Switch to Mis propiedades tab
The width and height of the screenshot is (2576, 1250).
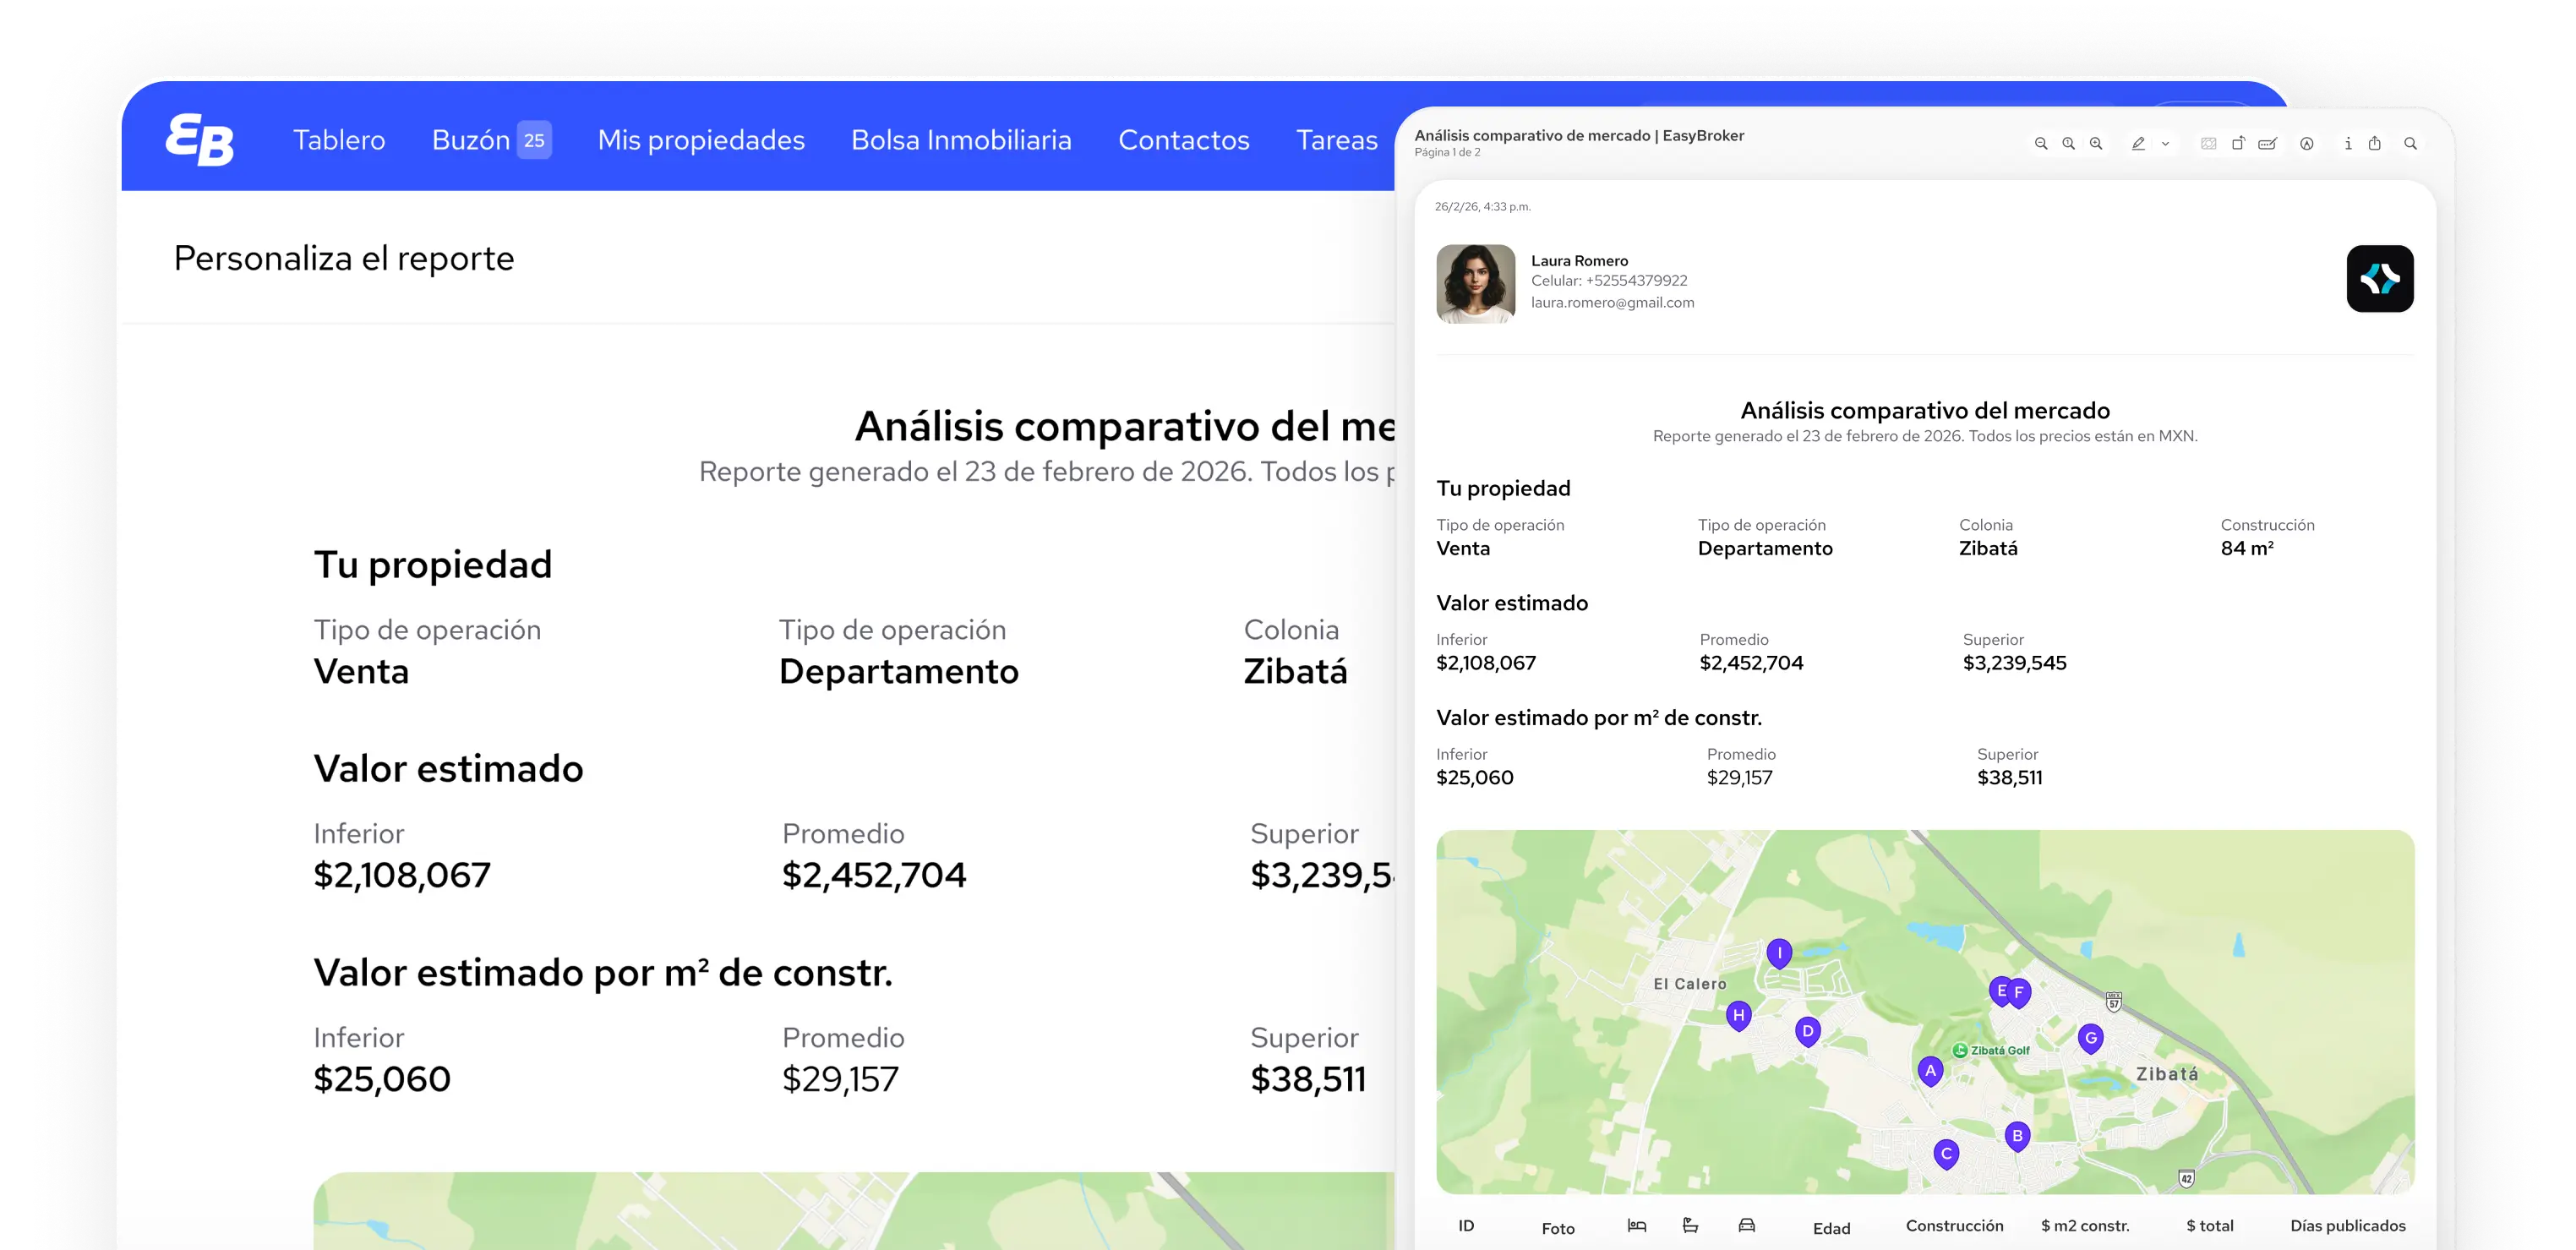click(x=701, y=140)
